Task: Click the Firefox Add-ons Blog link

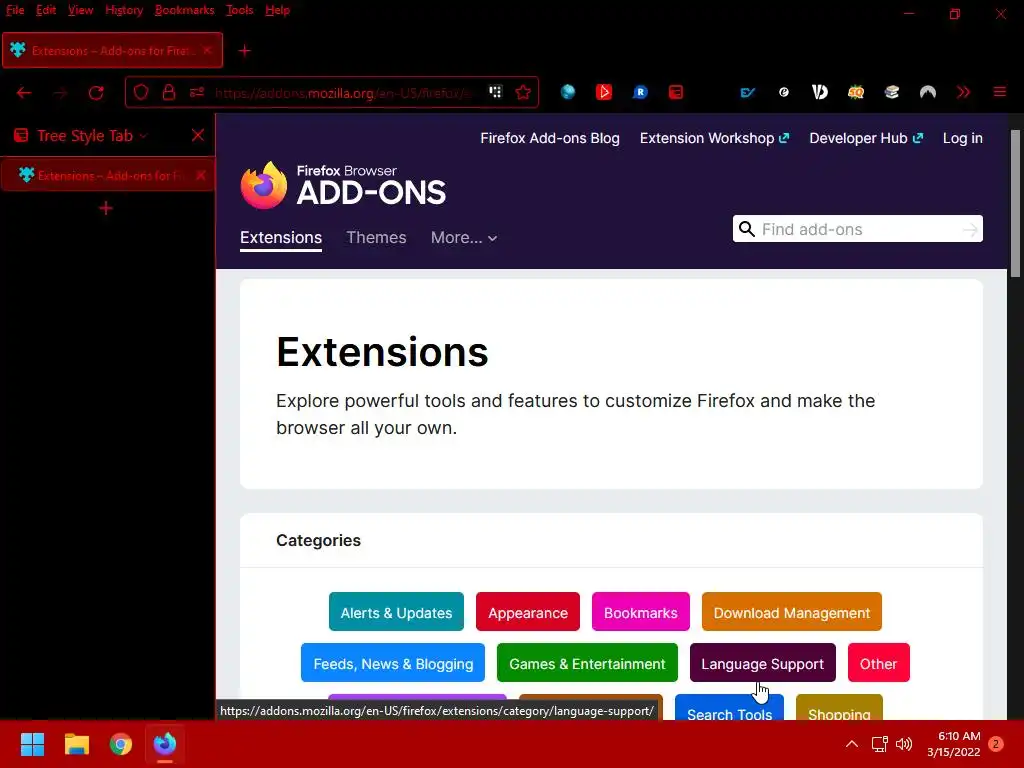Action: [550, 138]
